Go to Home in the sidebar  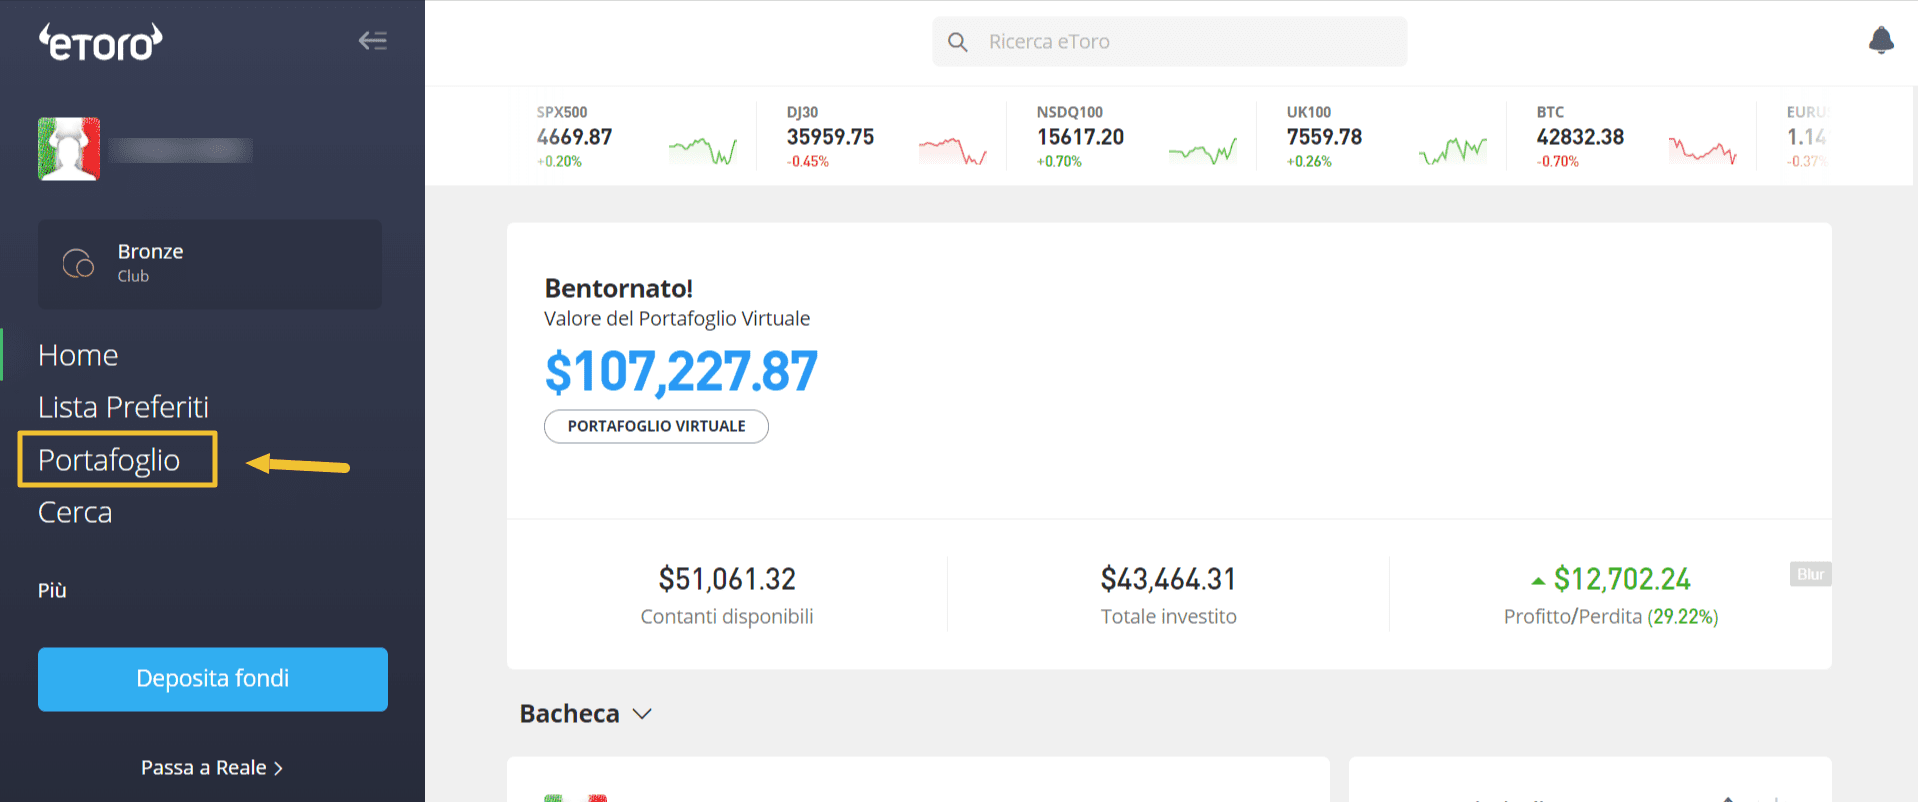[78, 355]
